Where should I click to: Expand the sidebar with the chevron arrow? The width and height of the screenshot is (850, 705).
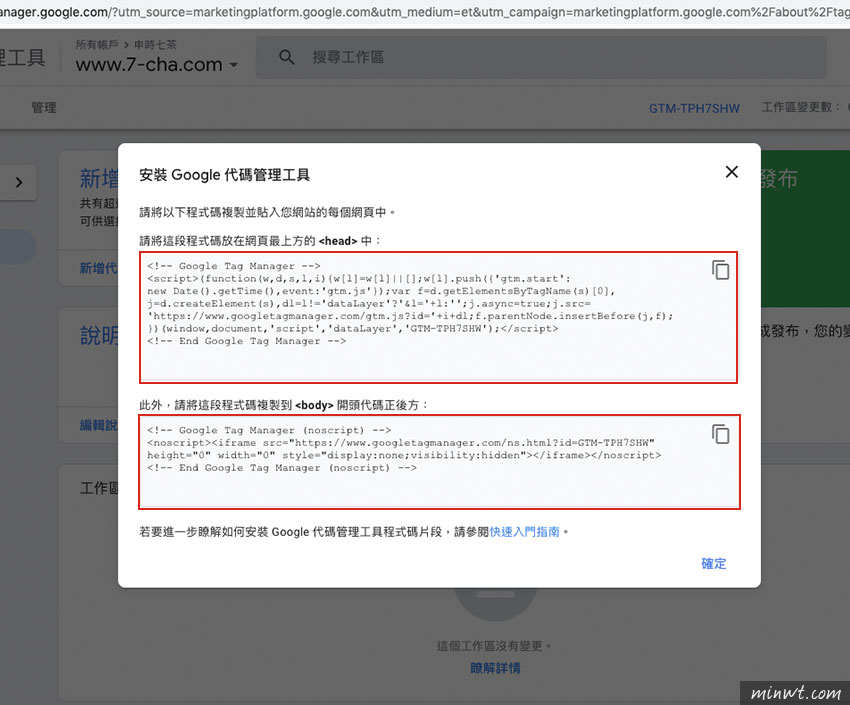coord(19,182)
